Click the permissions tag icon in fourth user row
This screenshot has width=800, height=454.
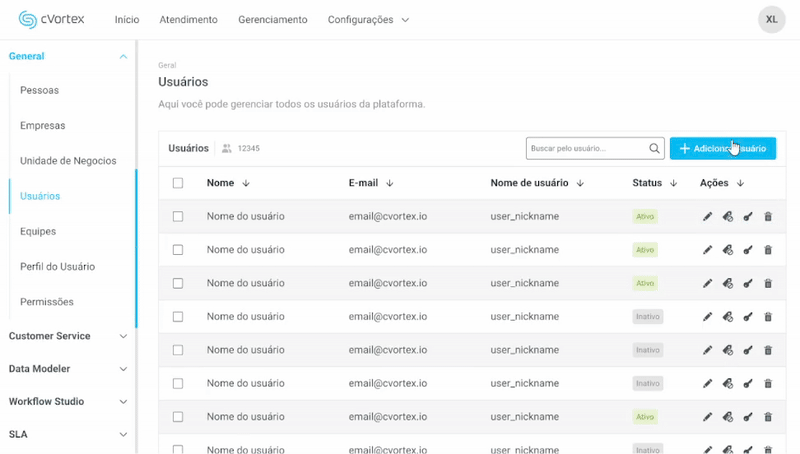click(728, 317)
